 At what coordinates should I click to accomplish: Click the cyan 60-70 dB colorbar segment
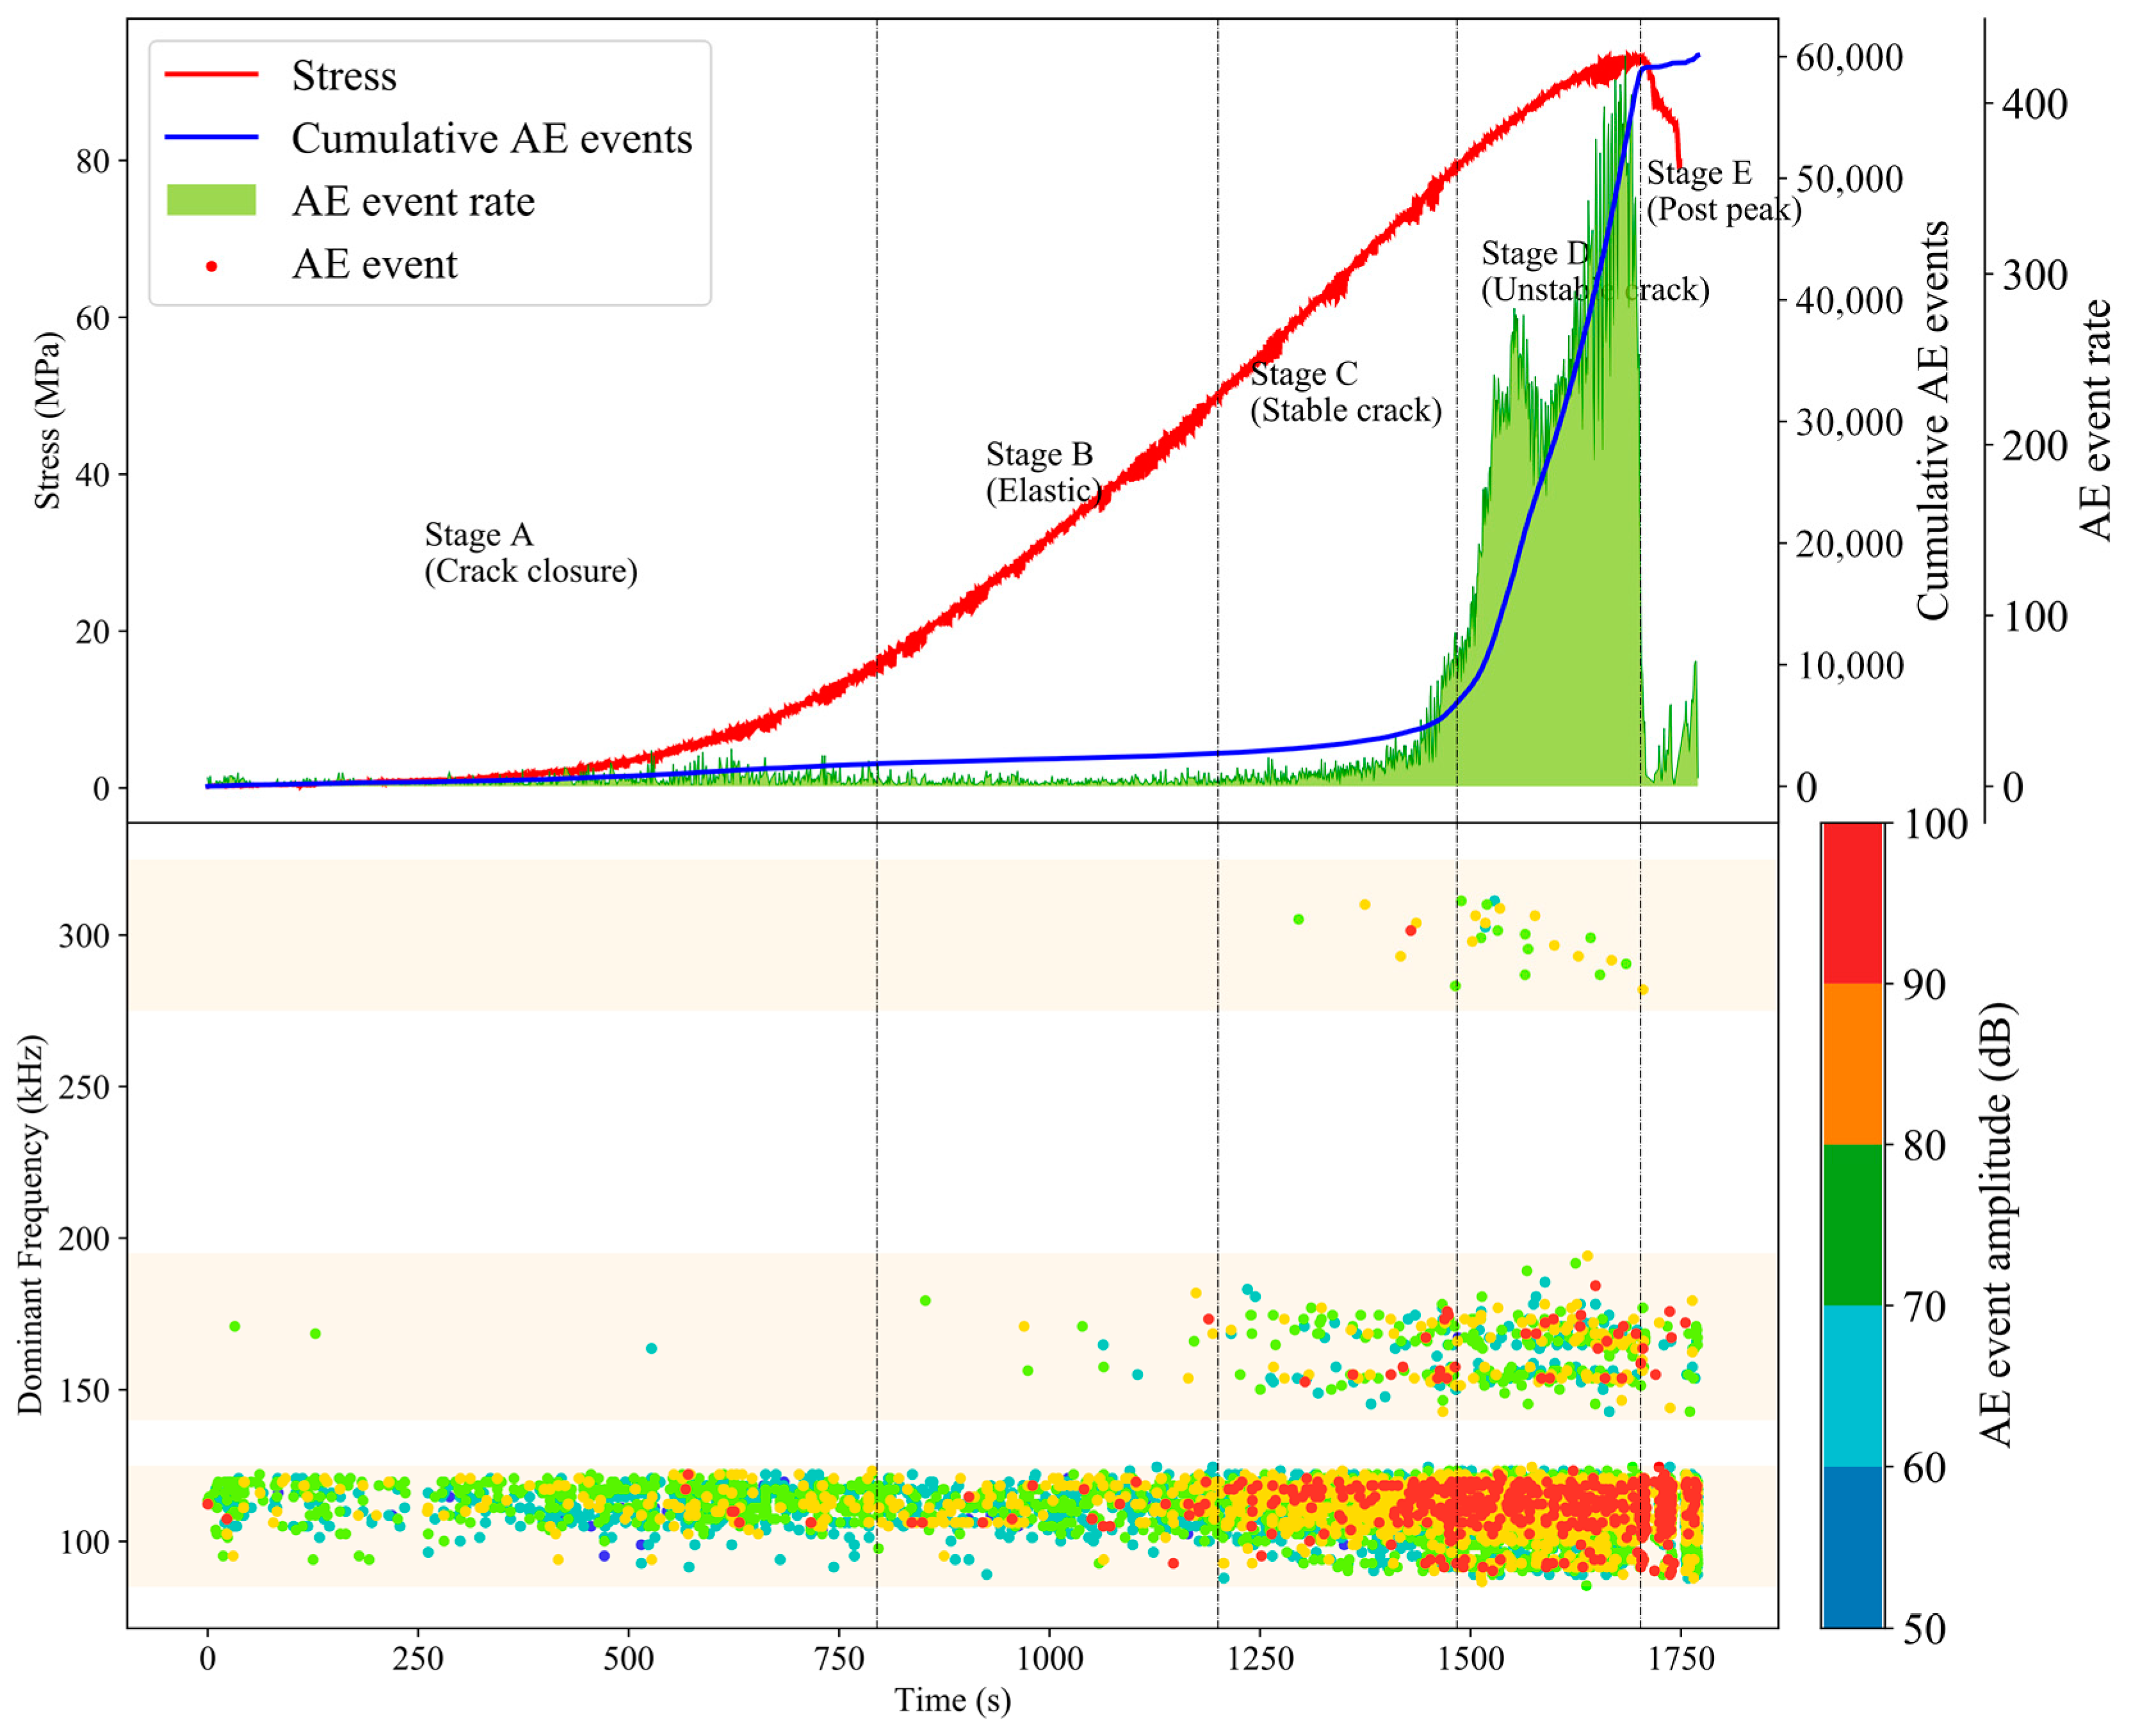(x=1852, y=1386)
